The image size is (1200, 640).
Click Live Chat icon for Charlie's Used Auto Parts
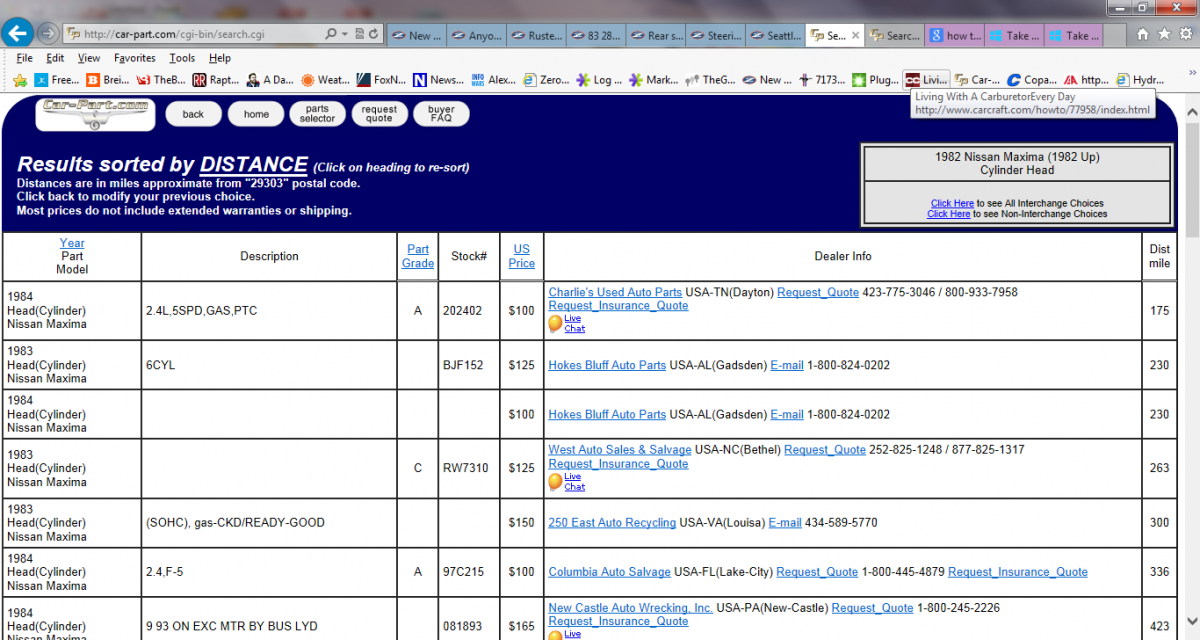coord(556,323)
